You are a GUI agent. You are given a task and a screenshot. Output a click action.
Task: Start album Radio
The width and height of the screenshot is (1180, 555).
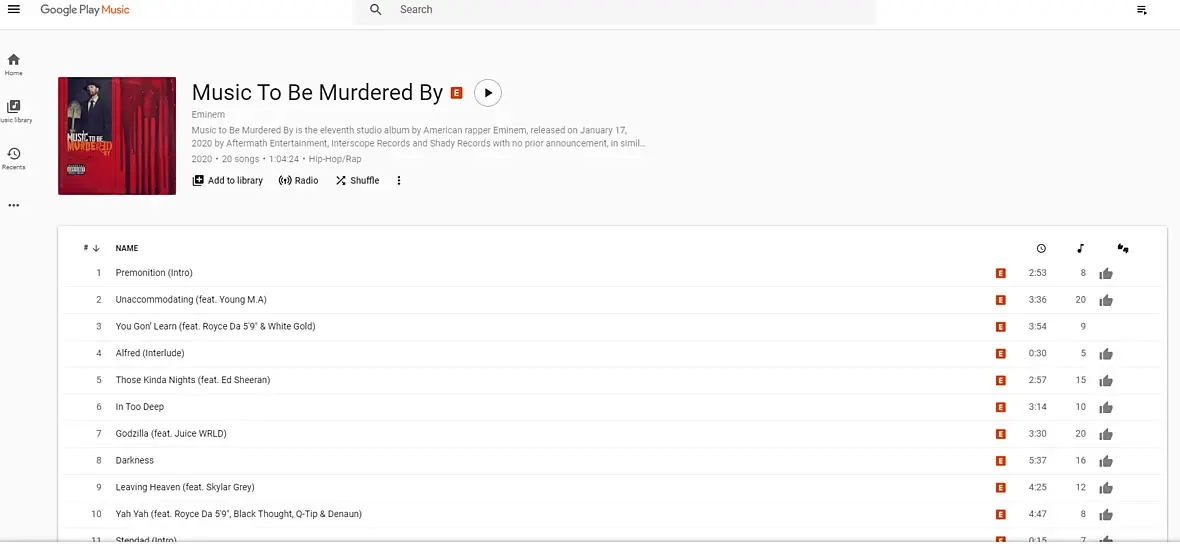click(299, 181)
